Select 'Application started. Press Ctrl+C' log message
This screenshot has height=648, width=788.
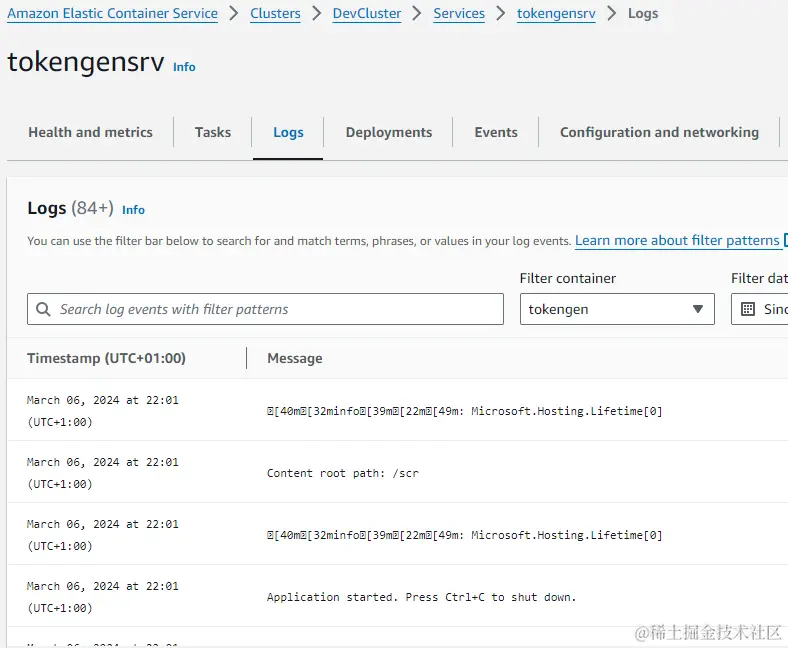pos(421,597)
